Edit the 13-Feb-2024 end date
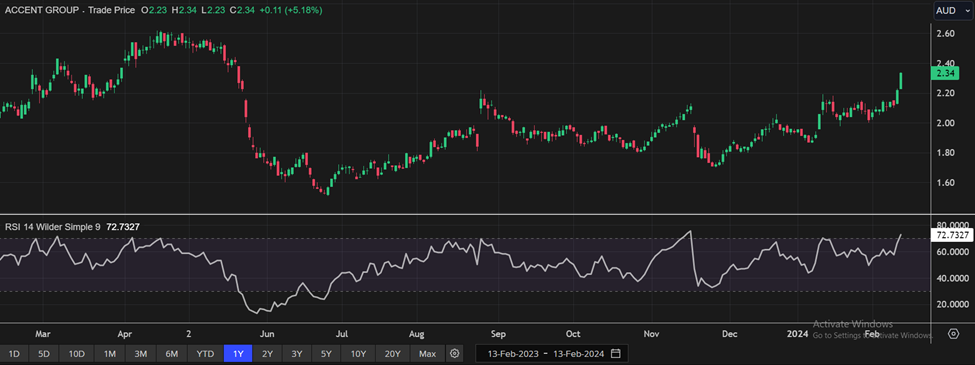The width and height of the screenshot is (975, 365). (x=578, y=354)
